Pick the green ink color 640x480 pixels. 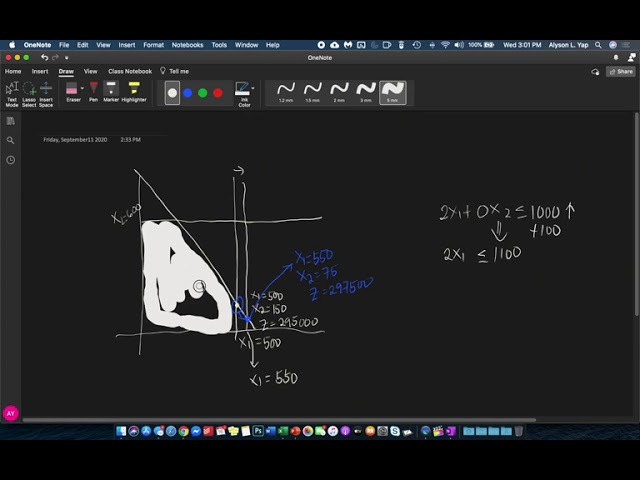pyautogui.click(x=202, y=93)
